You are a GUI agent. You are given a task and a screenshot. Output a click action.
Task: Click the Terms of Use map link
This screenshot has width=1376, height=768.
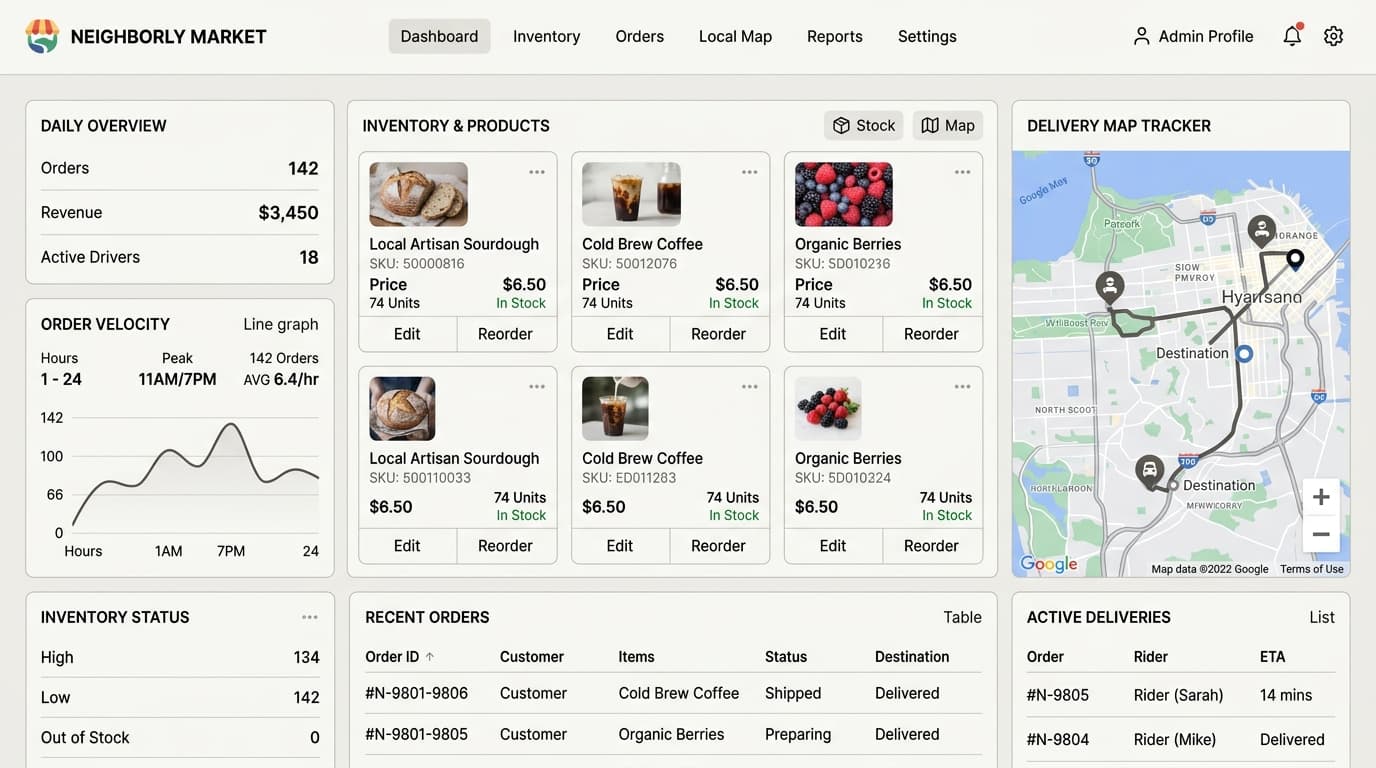[x=1311, y=569]
